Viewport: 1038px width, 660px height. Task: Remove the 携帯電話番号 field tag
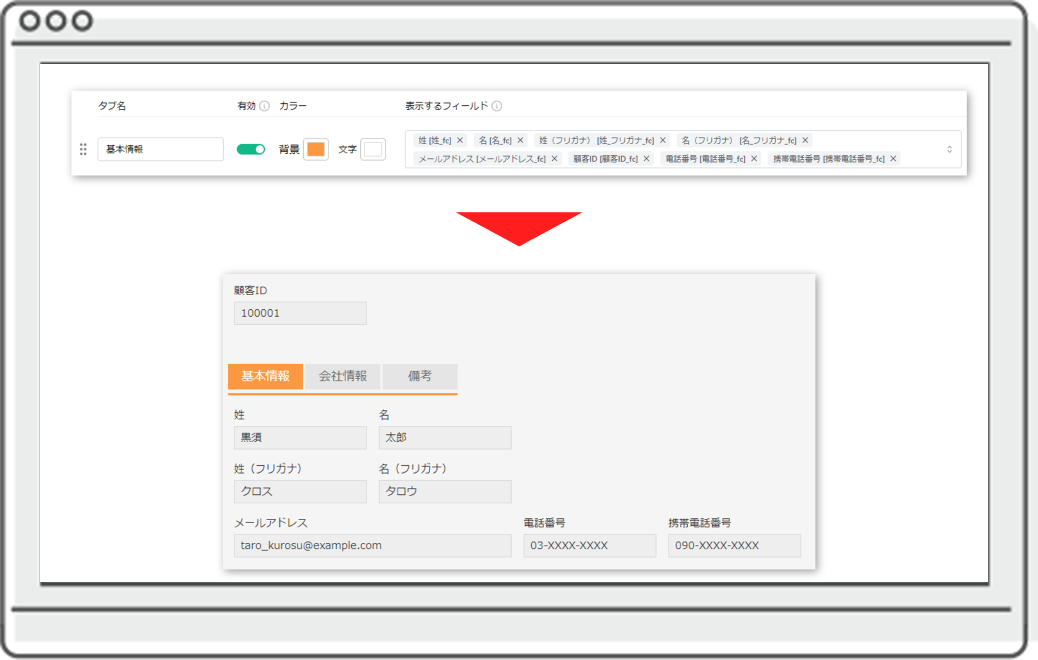click(x=893, y=159)
